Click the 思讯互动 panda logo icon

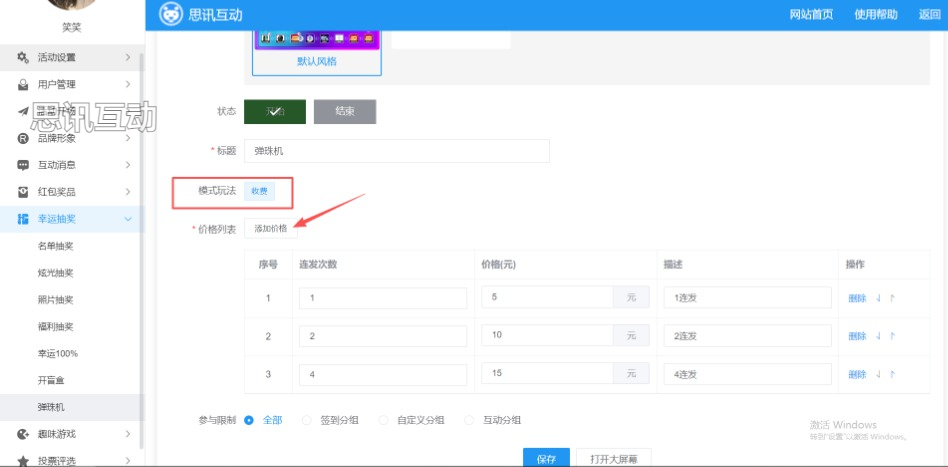[x=173, y=15]
